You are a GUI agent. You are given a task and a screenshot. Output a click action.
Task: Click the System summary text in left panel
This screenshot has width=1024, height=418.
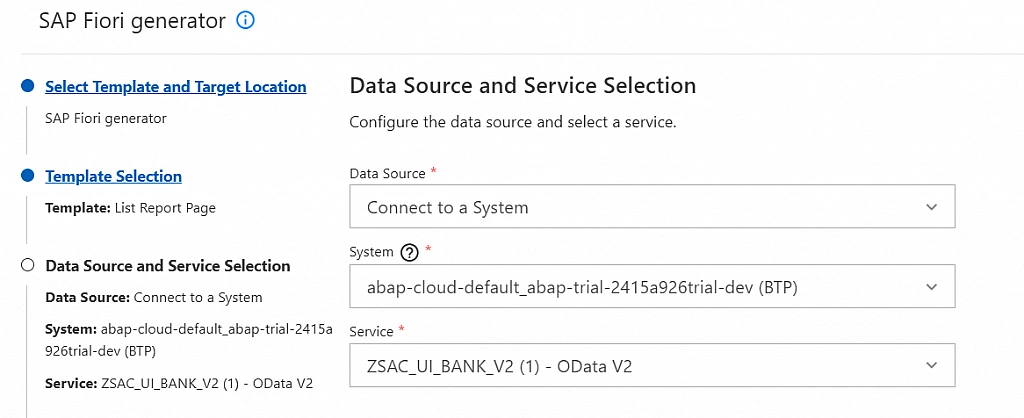pyautogui.click(x=188, y=341)
